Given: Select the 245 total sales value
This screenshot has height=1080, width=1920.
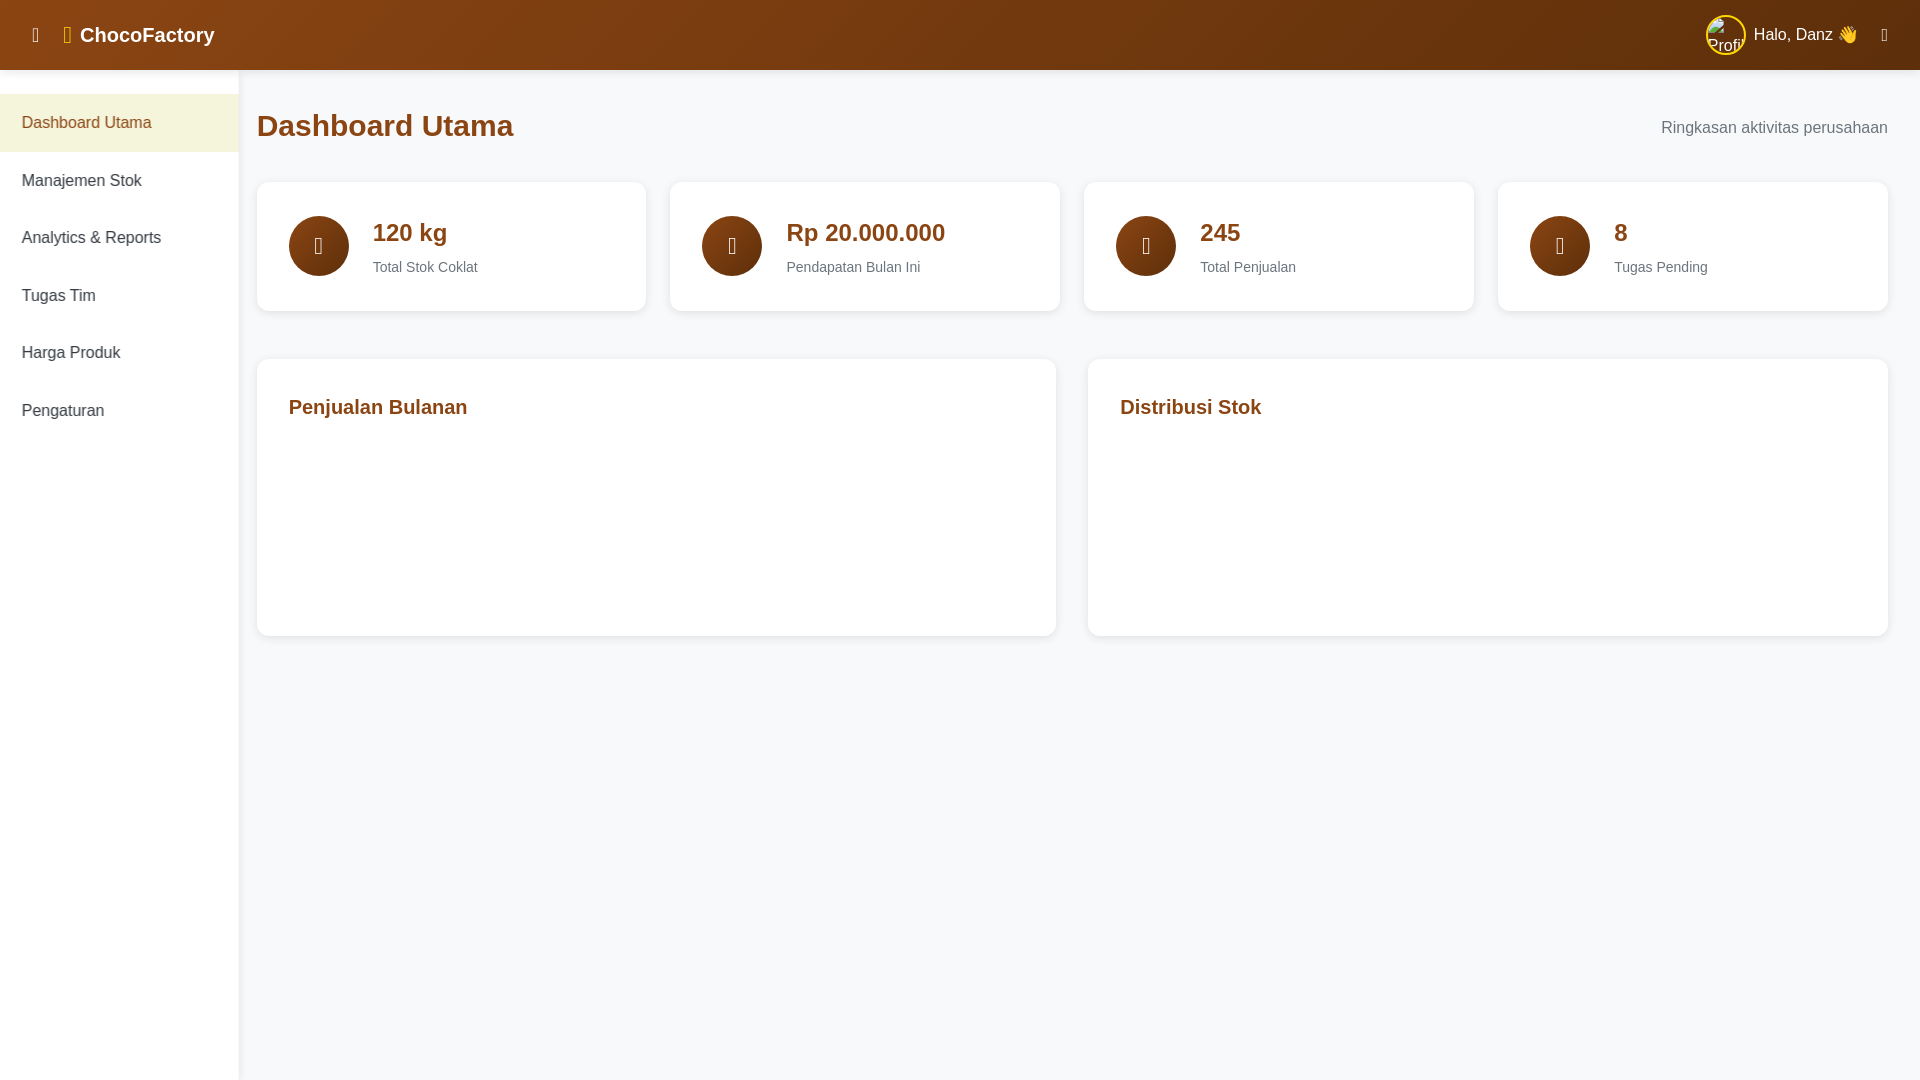Looking at the screenshot, I should pos(1220,233).
